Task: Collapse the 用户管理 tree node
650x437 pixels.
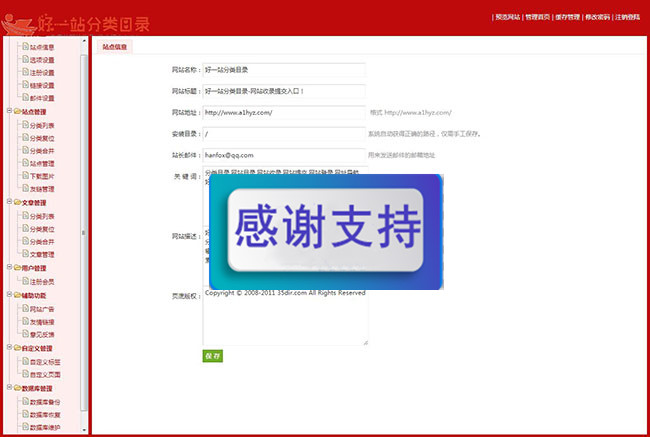Action: click(x=9, y=267)
